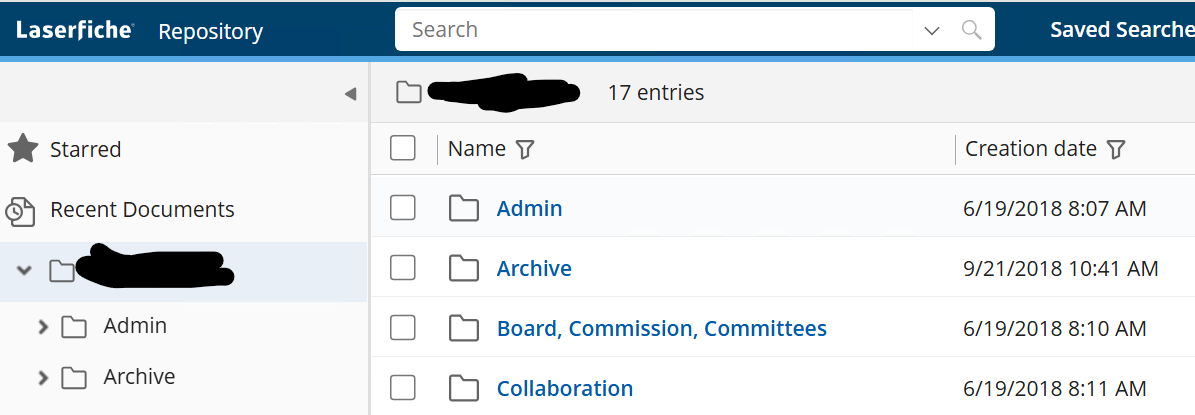Collapse the left navigation pane arrow
The image size is (1195, 415).
pyautogui.click(x=350, y=94)
